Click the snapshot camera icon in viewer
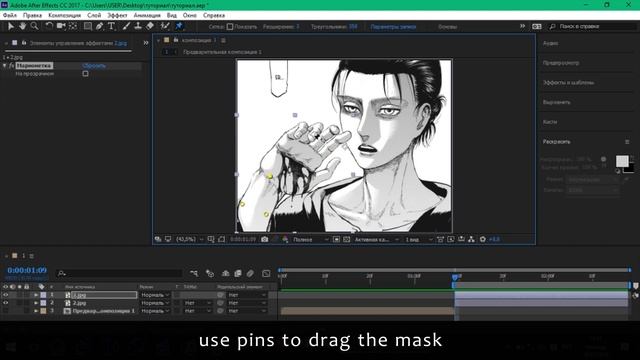The image size is (640, 360). pos(264,239)
